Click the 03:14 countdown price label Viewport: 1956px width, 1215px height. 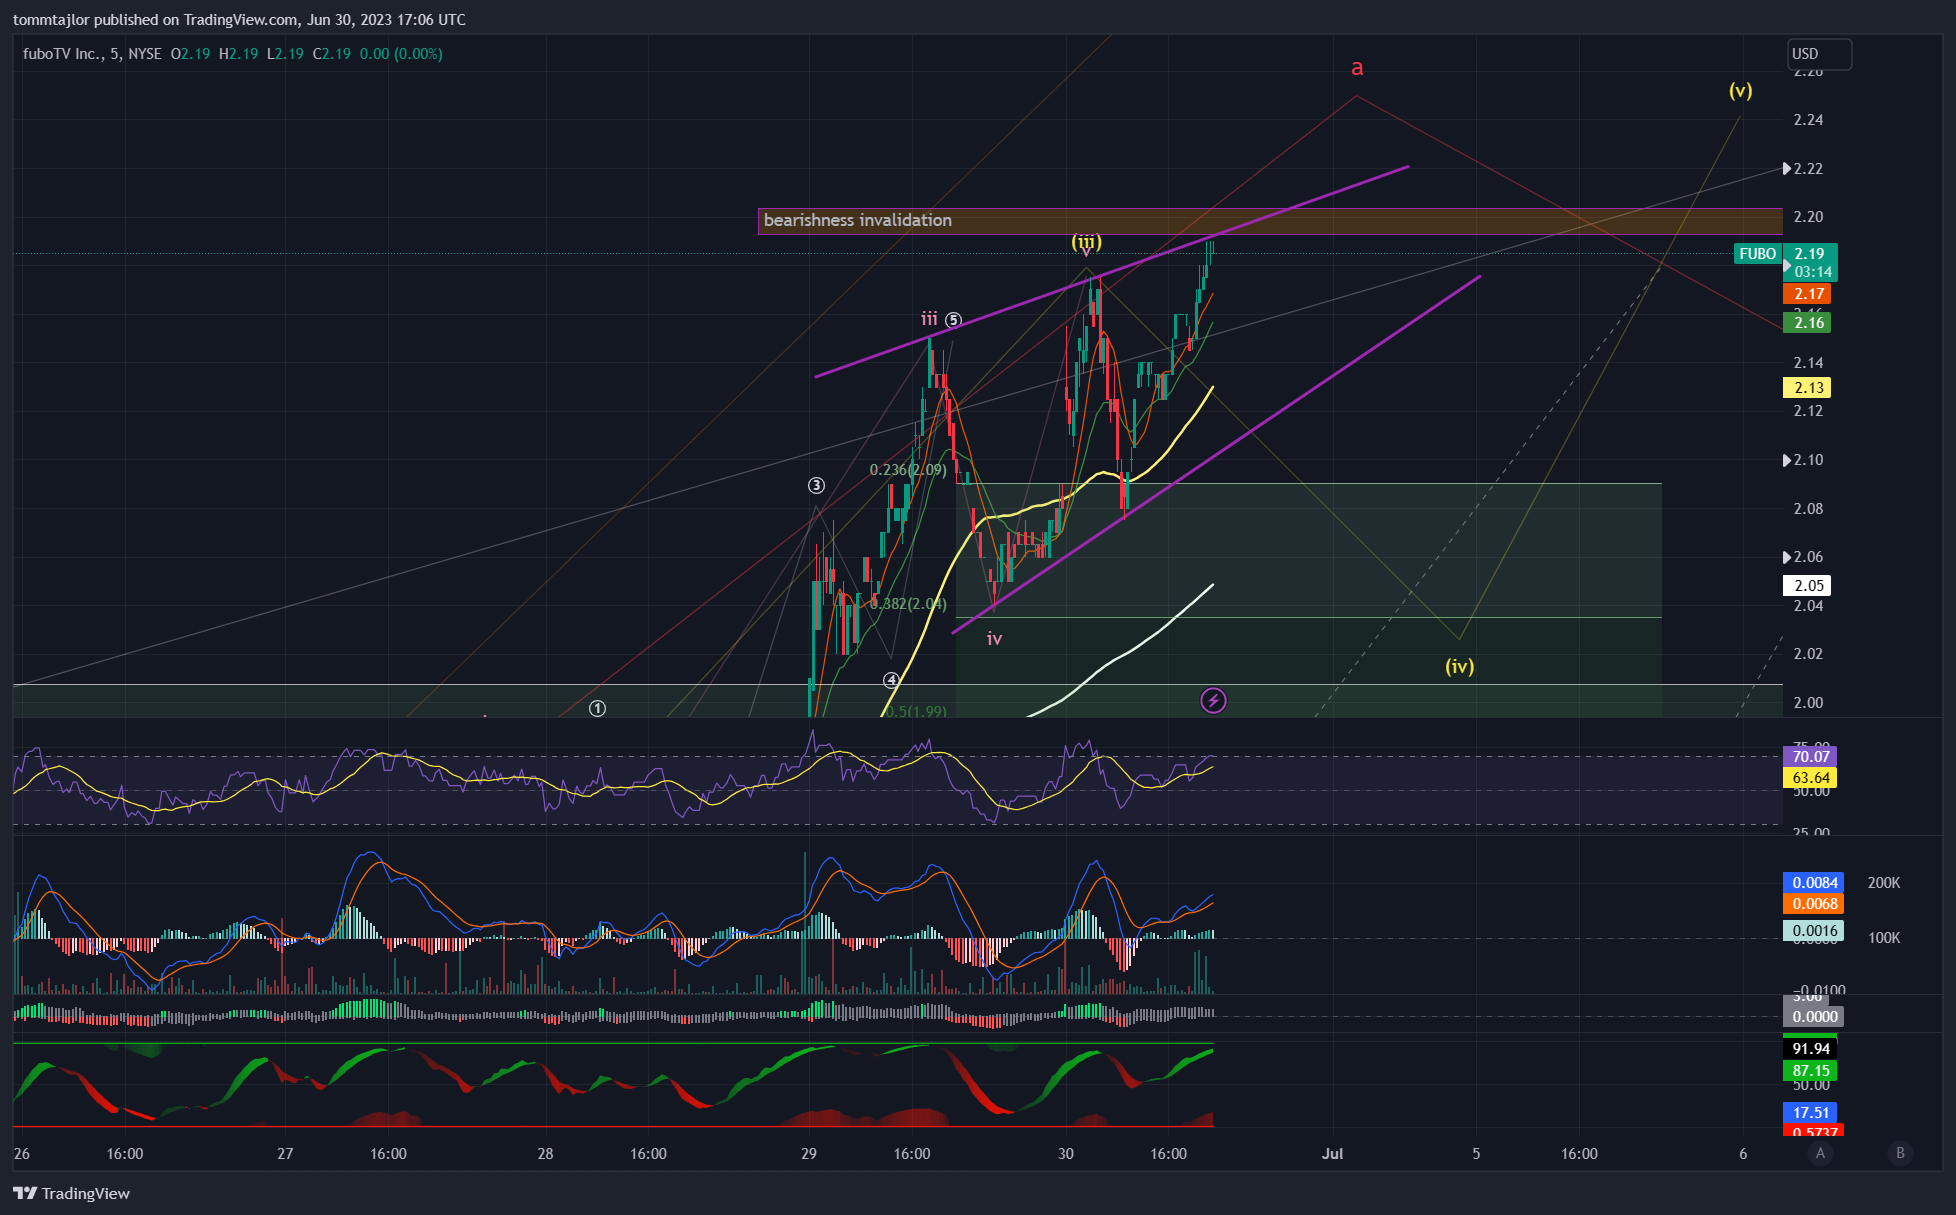click(x=1812, y=272)
